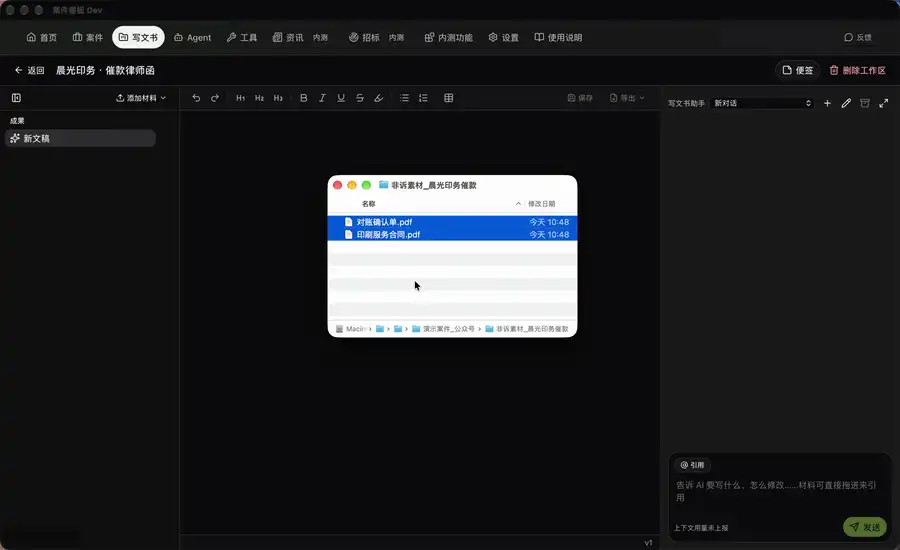Open 设置 settings tab

tap(503, 37)
